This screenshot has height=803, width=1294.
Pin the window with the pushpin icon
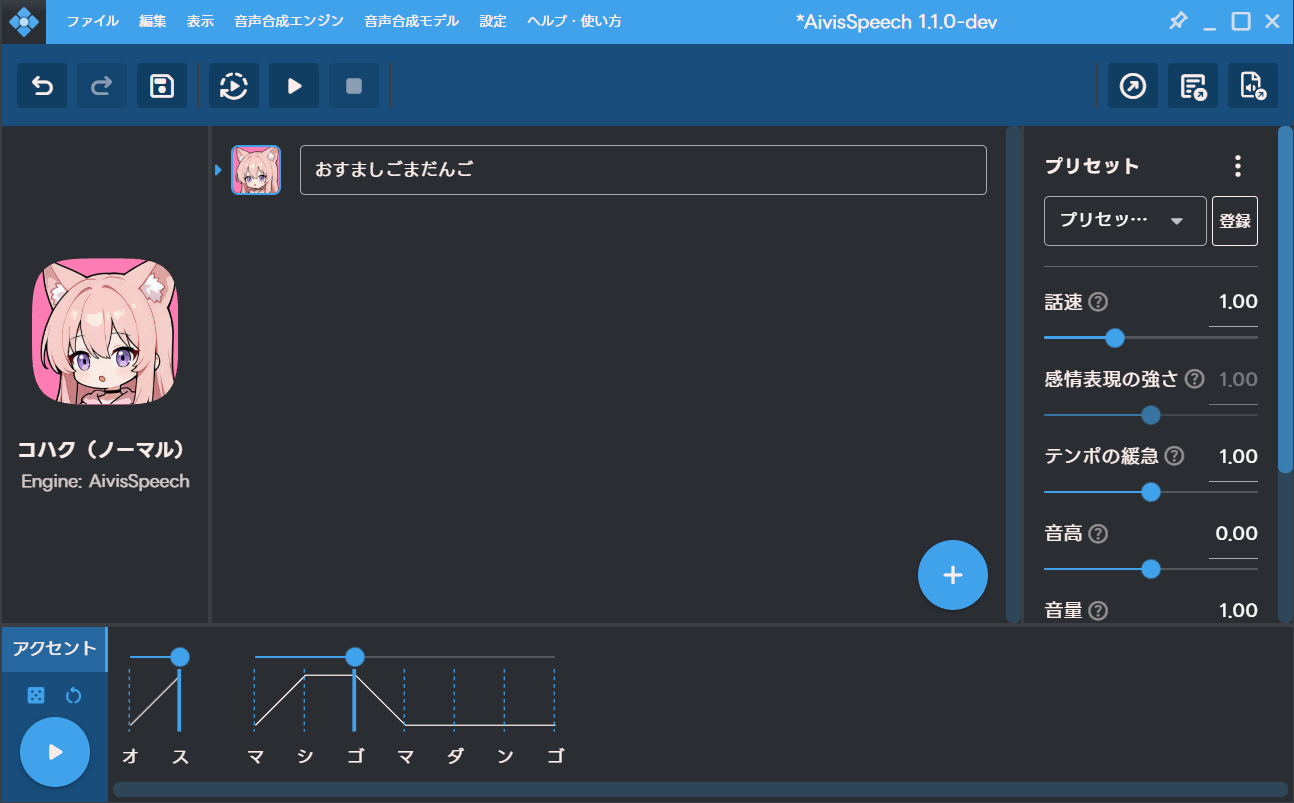(x=1178, y=21)
